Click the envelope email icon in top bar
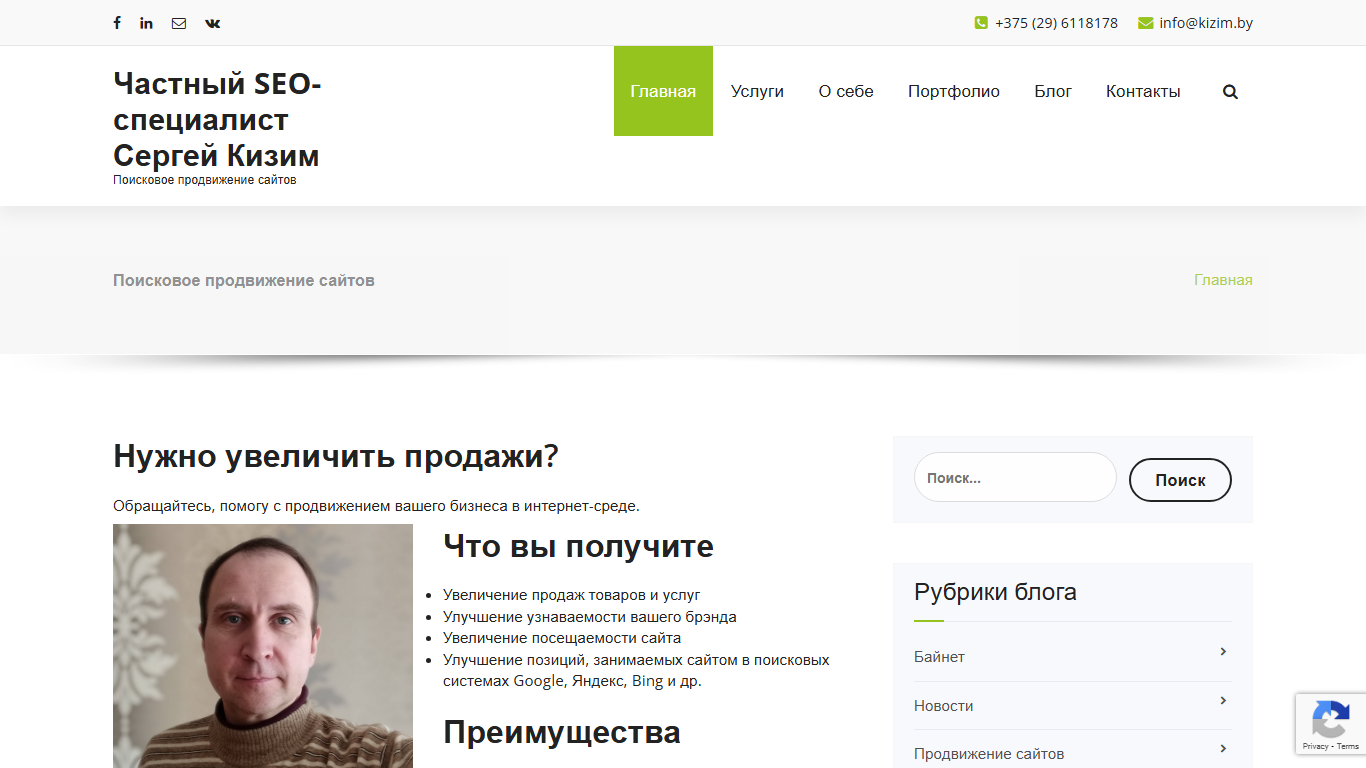1366x768 pixels. [179, 23]
